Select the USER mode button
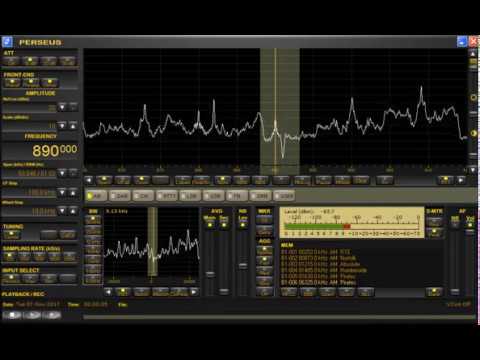The height and width of the screenshot is (360, 480). [284, 196]
